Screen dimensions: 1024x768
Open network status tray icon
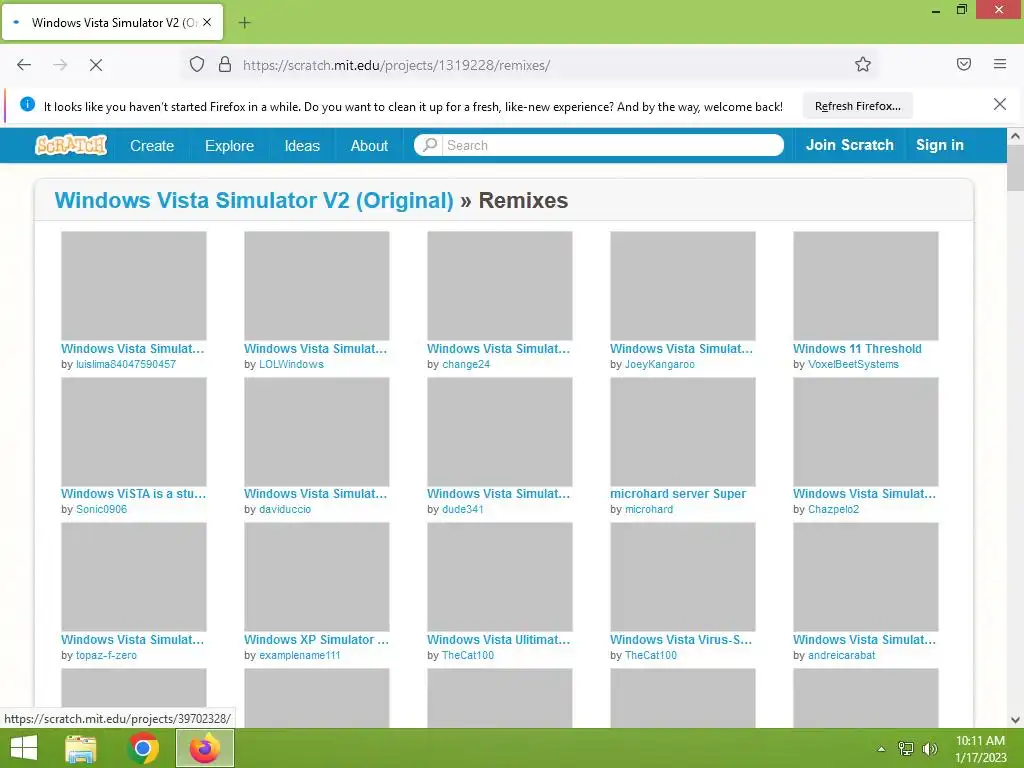(x=906, y=749)
